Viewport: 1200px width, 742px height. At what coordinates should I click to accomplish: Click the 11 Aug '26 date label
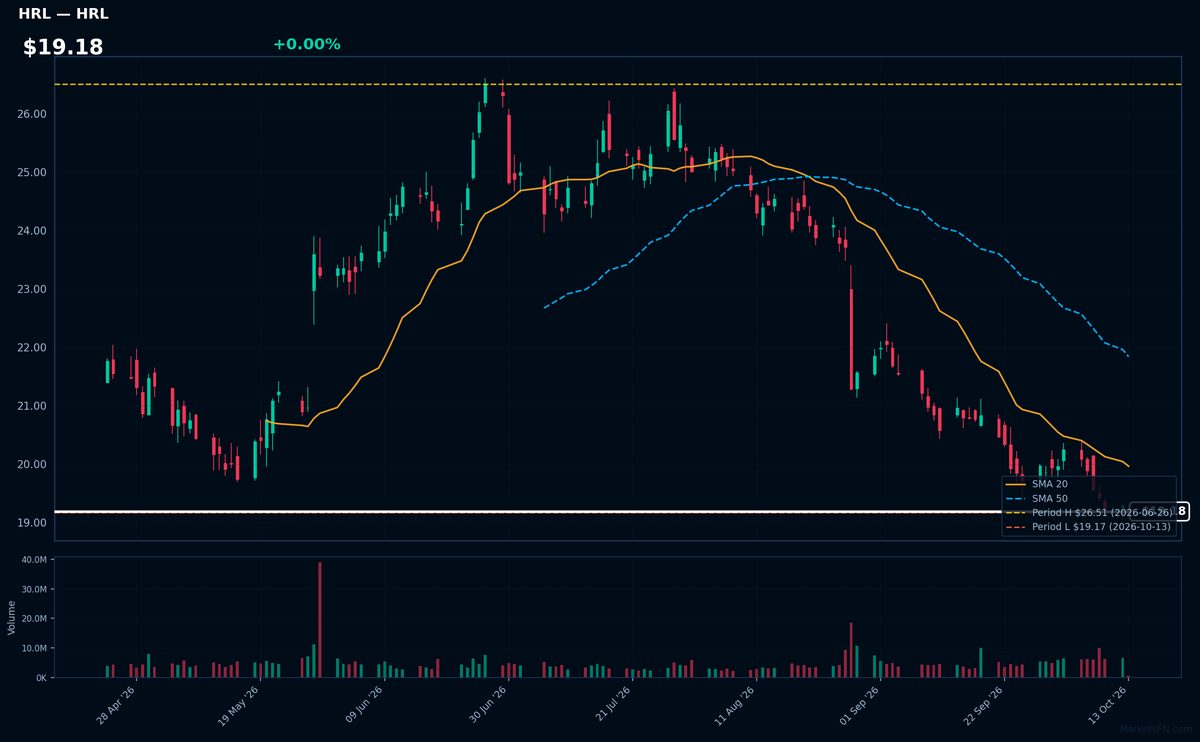pyautogui.click(x=735, y=706)
